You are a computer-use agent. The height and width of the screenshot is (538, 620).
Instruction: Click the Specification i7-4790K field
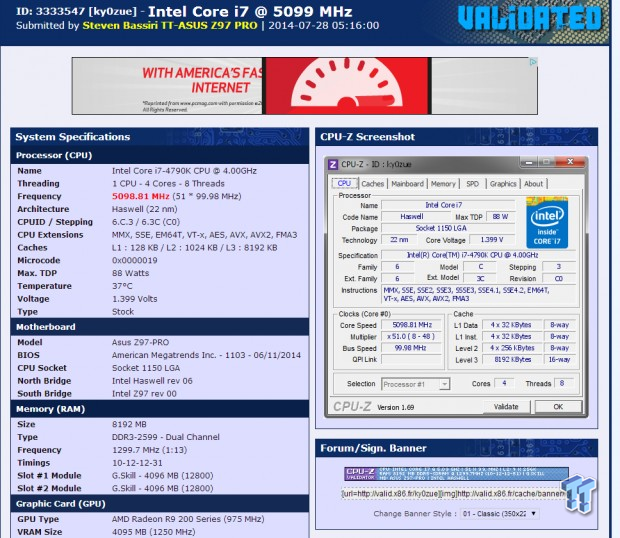click(478, 255)
